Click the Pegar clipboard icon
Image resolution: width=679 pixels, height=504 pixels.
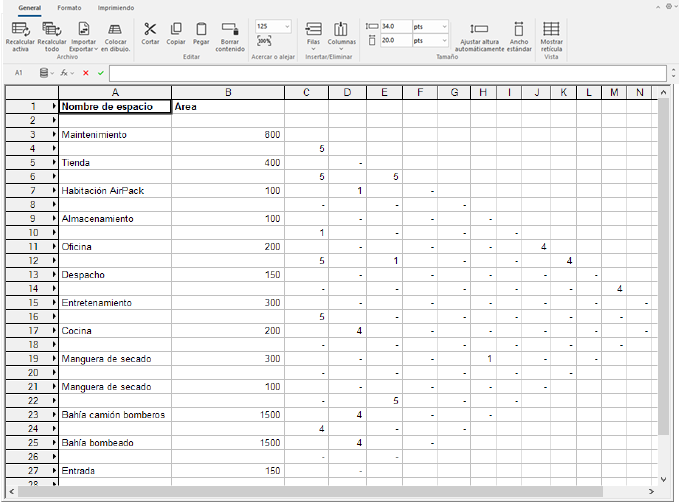point(201,29)
